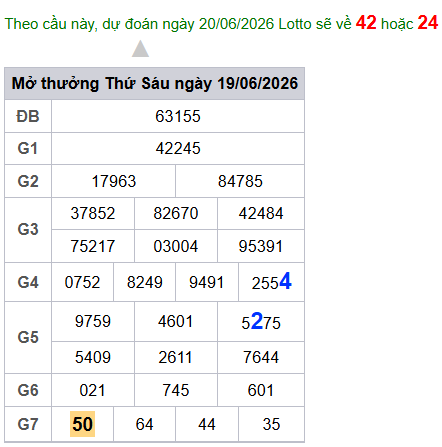Select G7 number 35
The image size is (442, 447).
271,424
